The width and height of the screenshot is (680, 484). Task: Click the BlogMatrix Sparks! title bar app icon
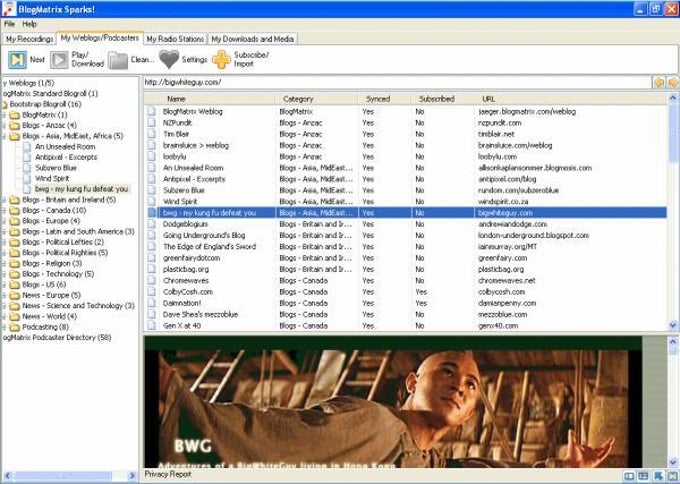(8, 9)
